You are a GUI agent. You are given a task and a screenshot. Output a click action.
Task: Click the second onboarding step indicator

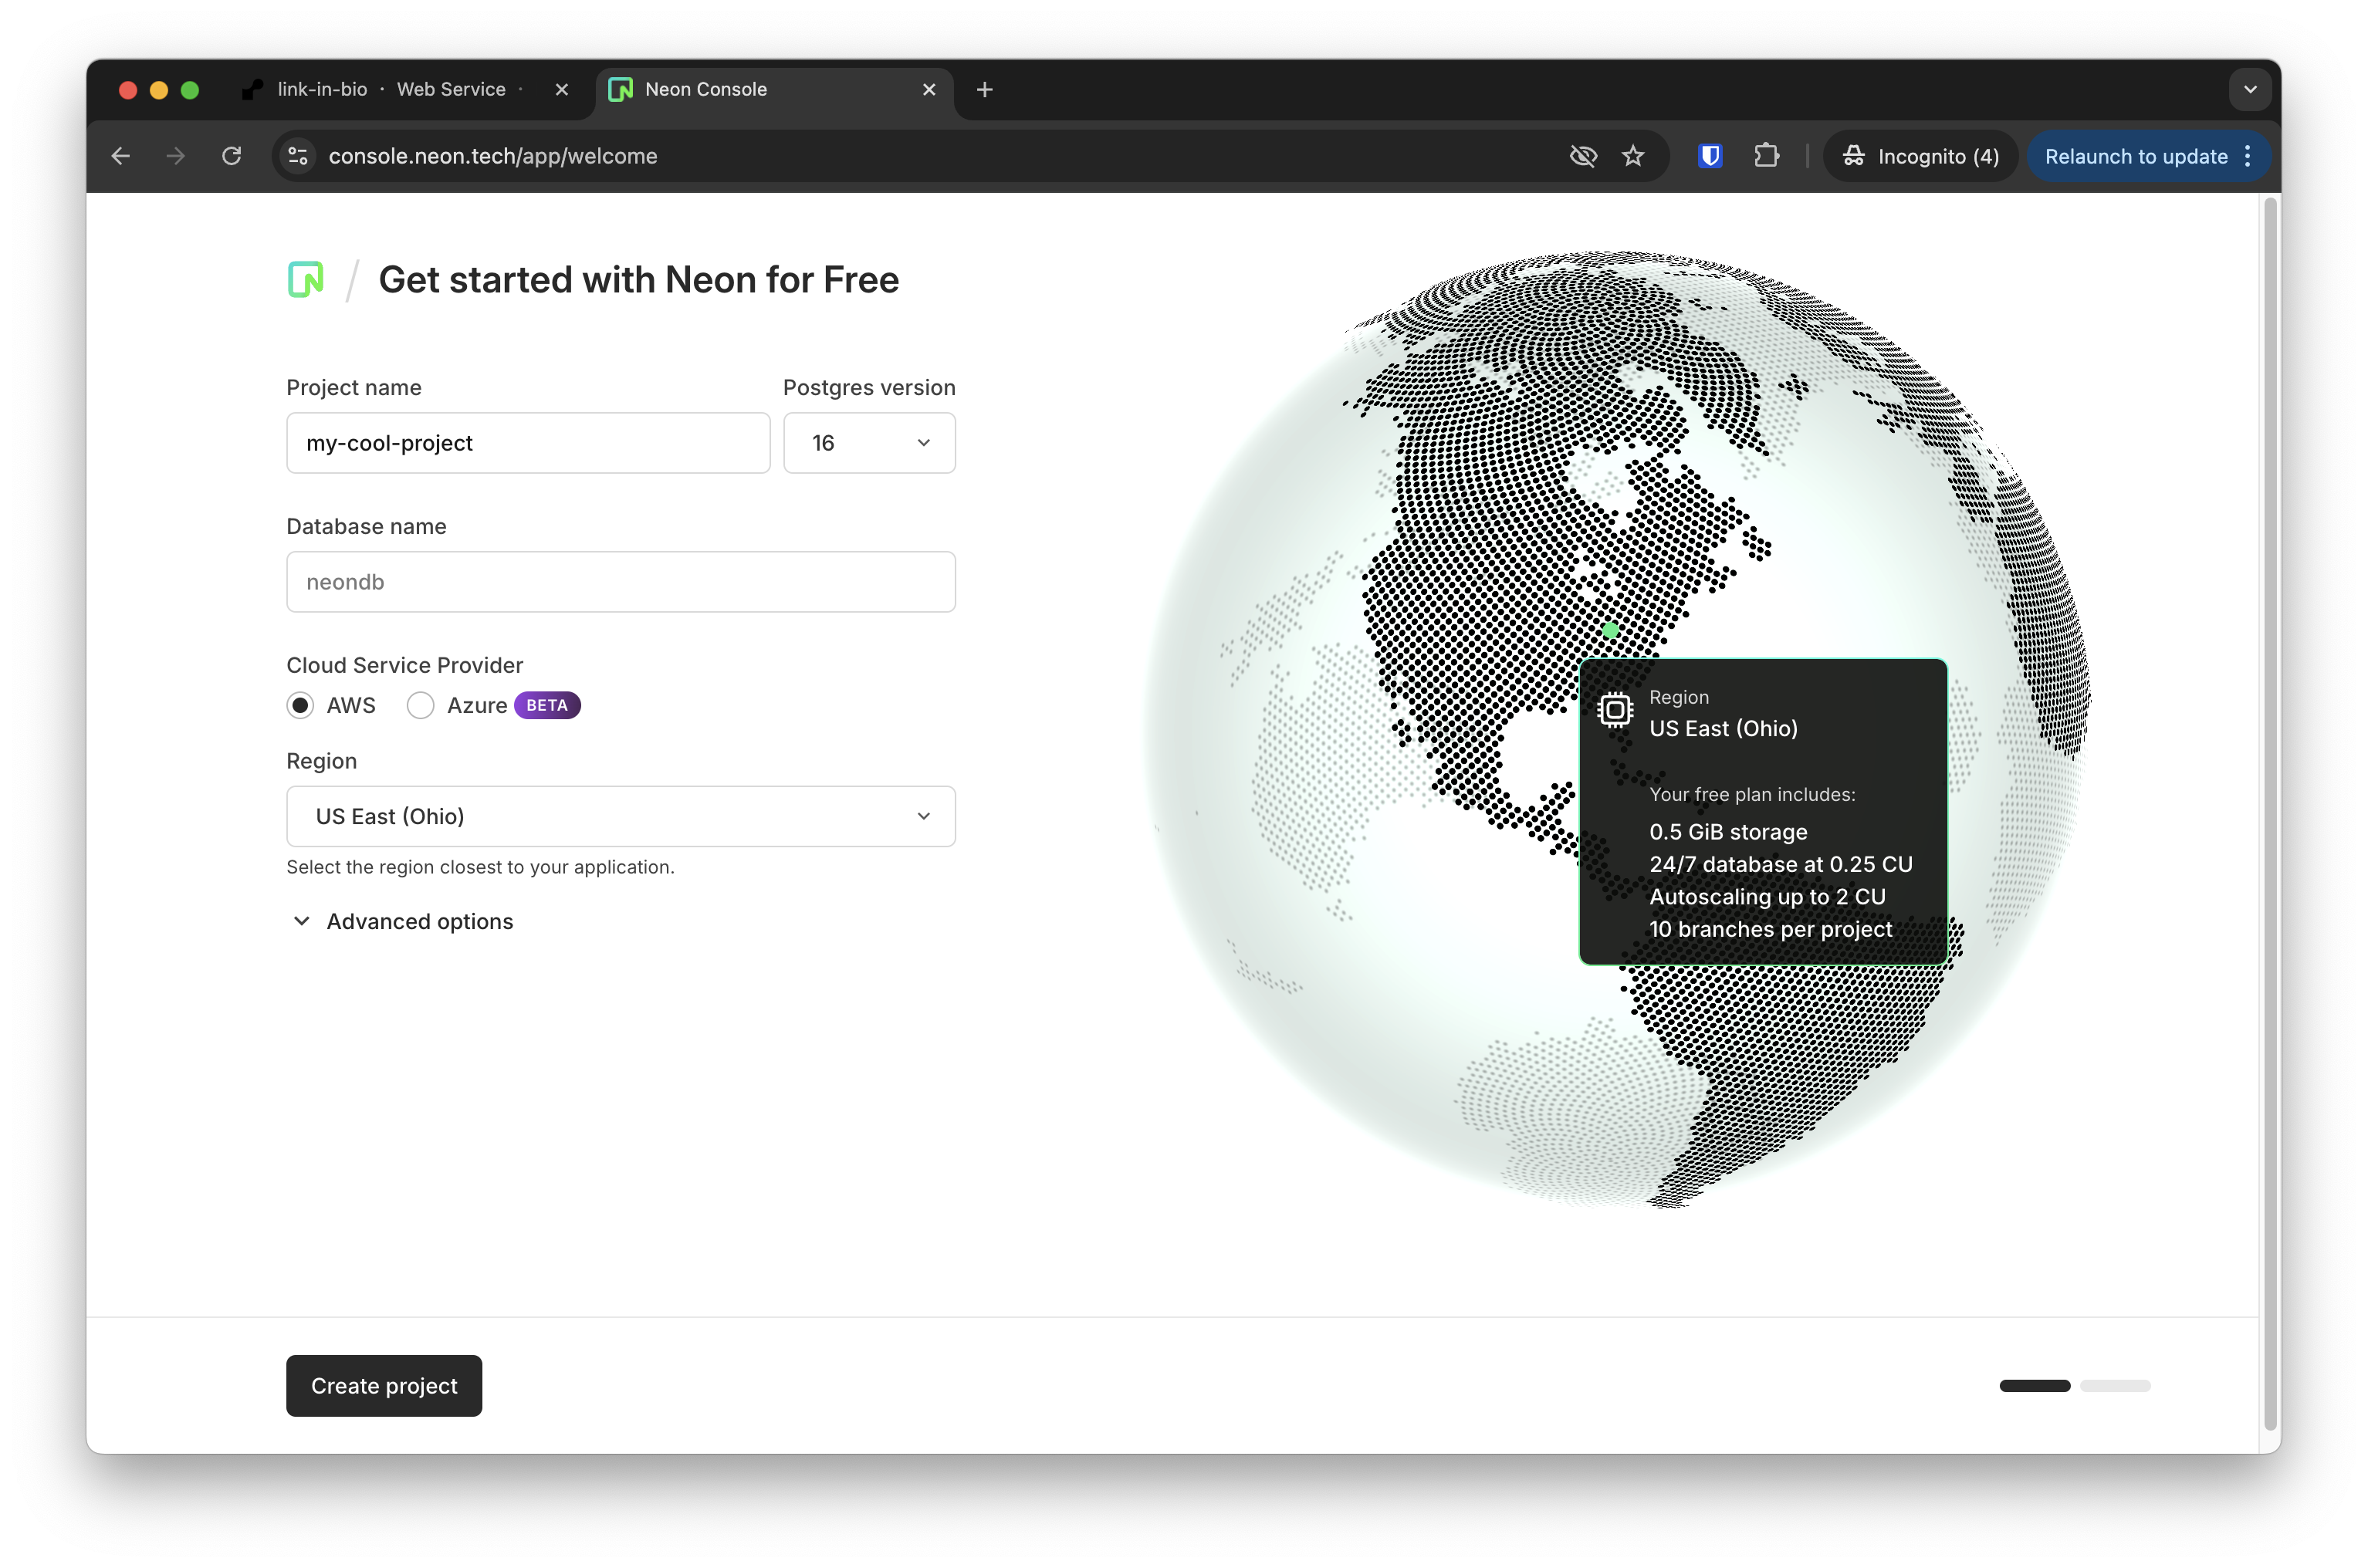(x=2115, y=1386)
